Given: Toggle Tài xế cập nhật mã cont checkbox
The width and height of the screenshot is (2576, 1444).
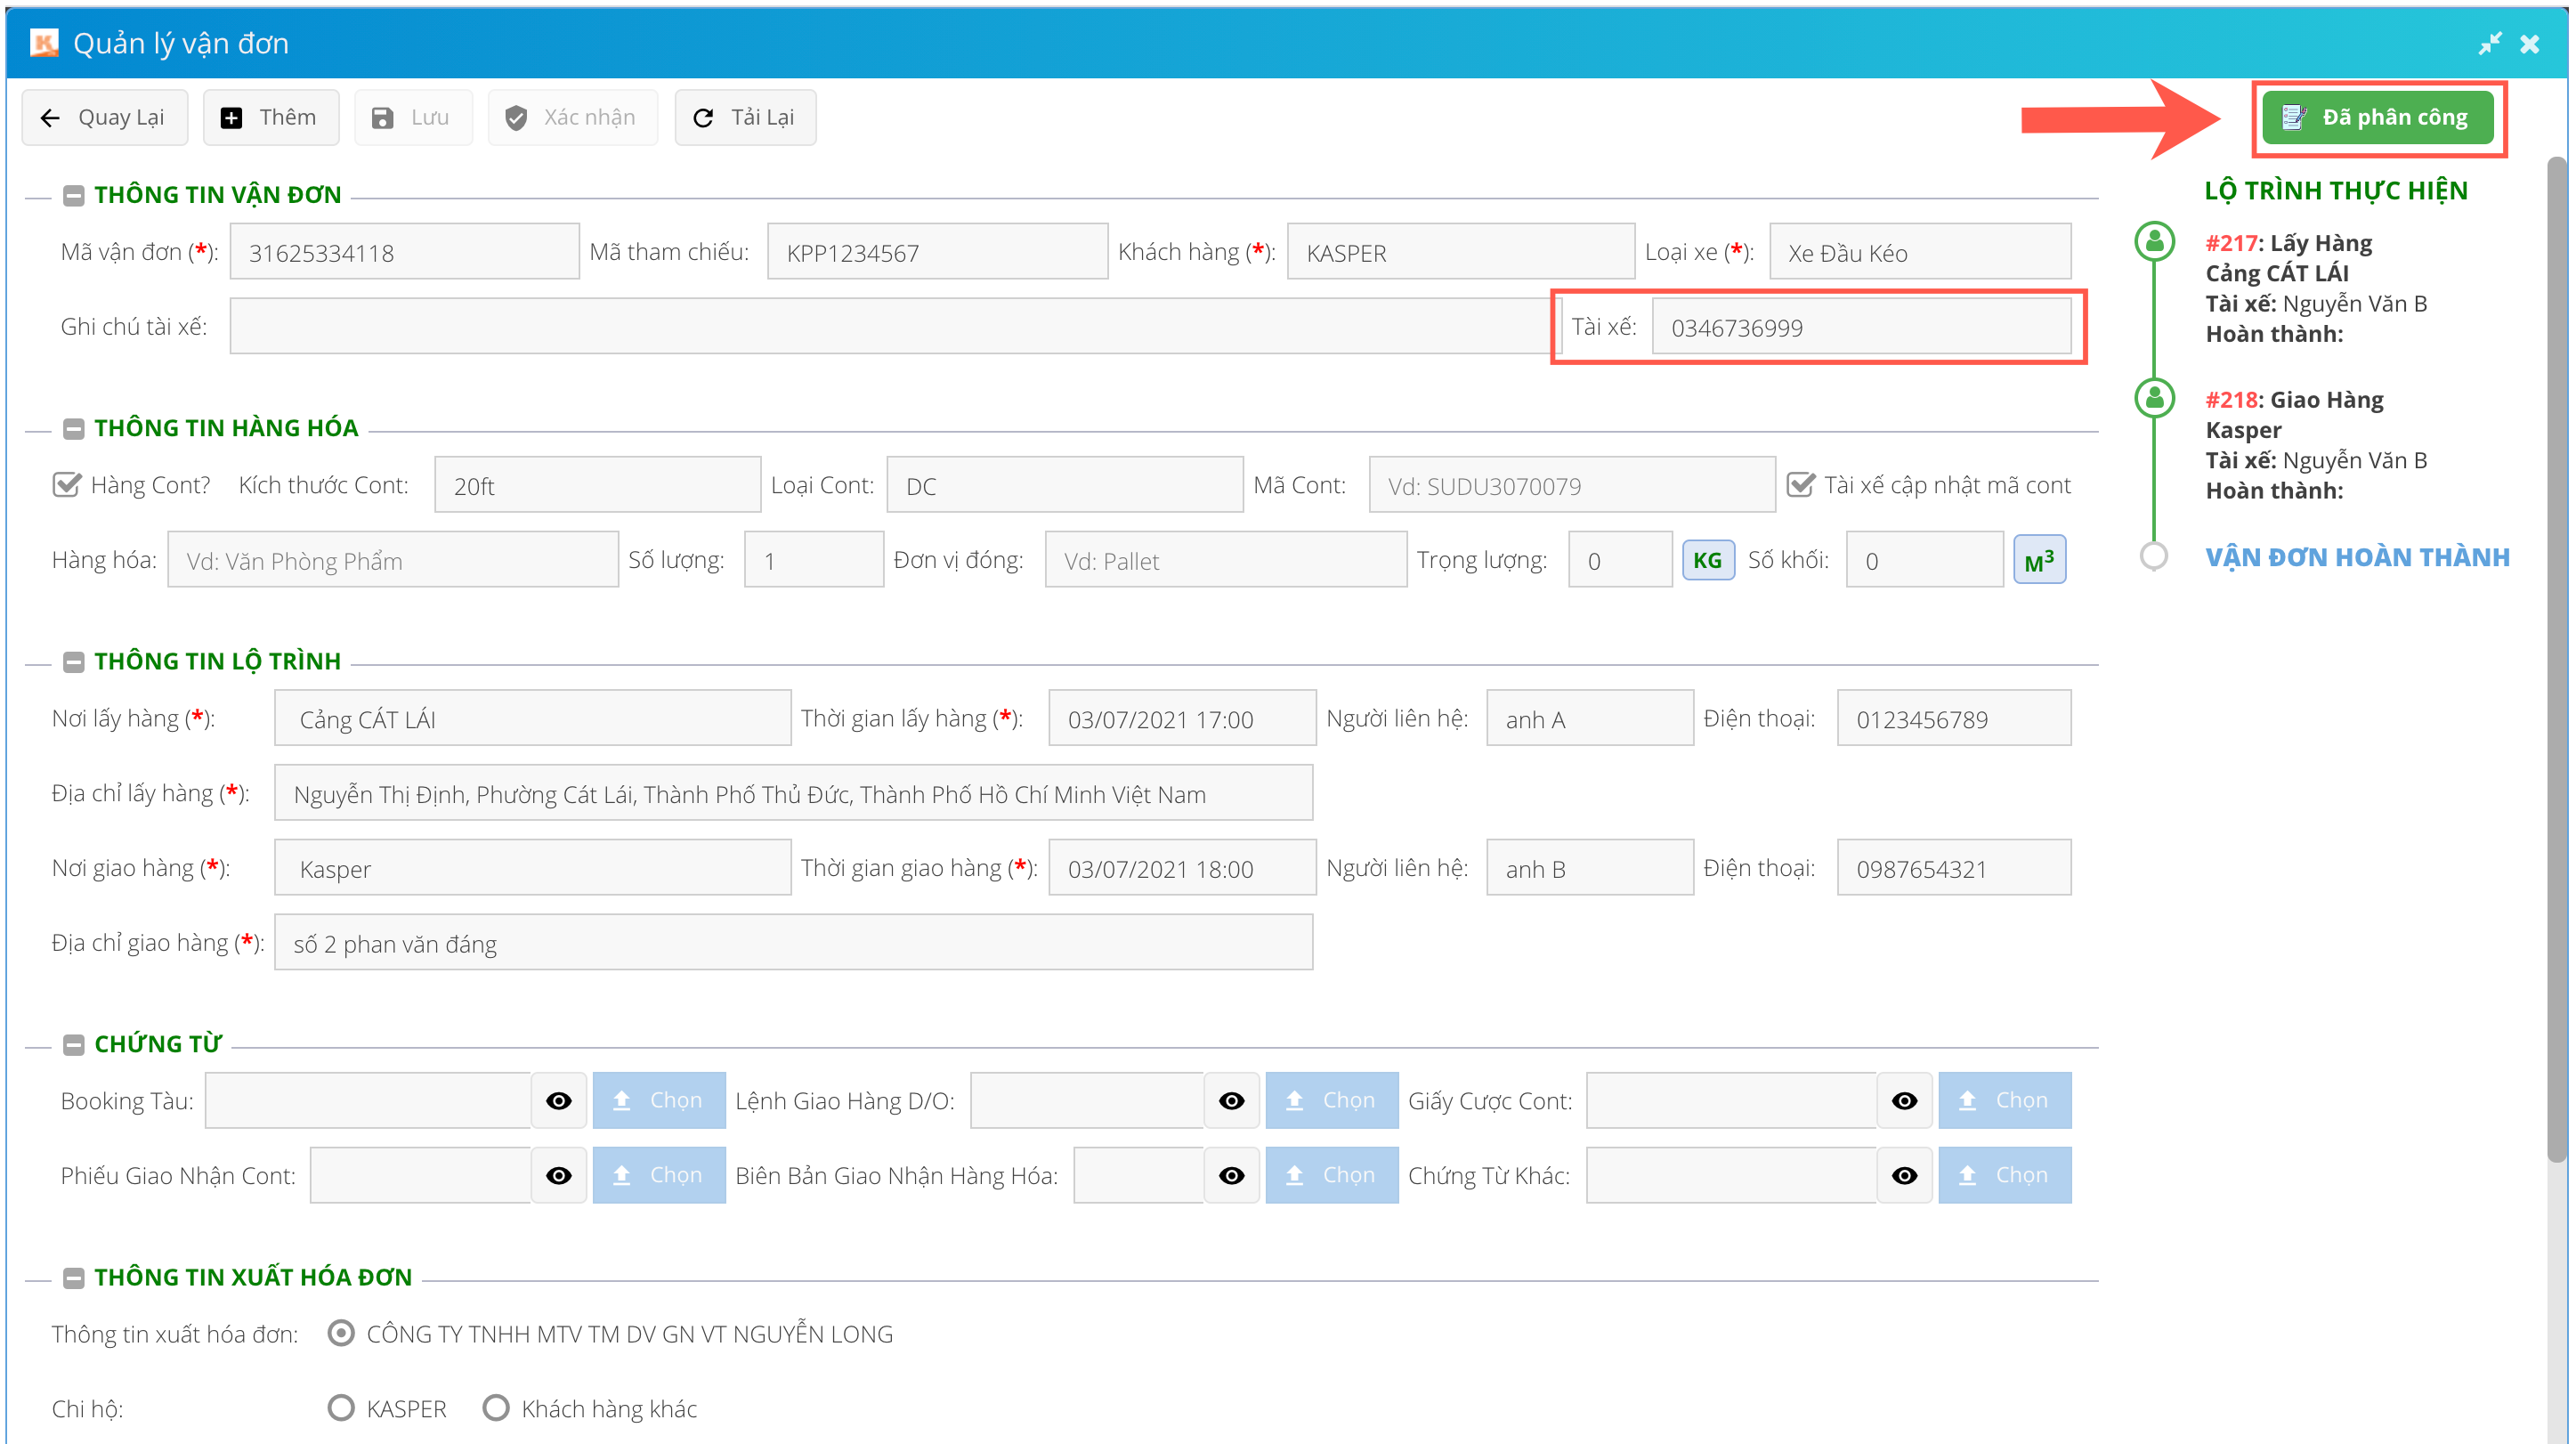Looking at the screenshot, I should 1800,485.
